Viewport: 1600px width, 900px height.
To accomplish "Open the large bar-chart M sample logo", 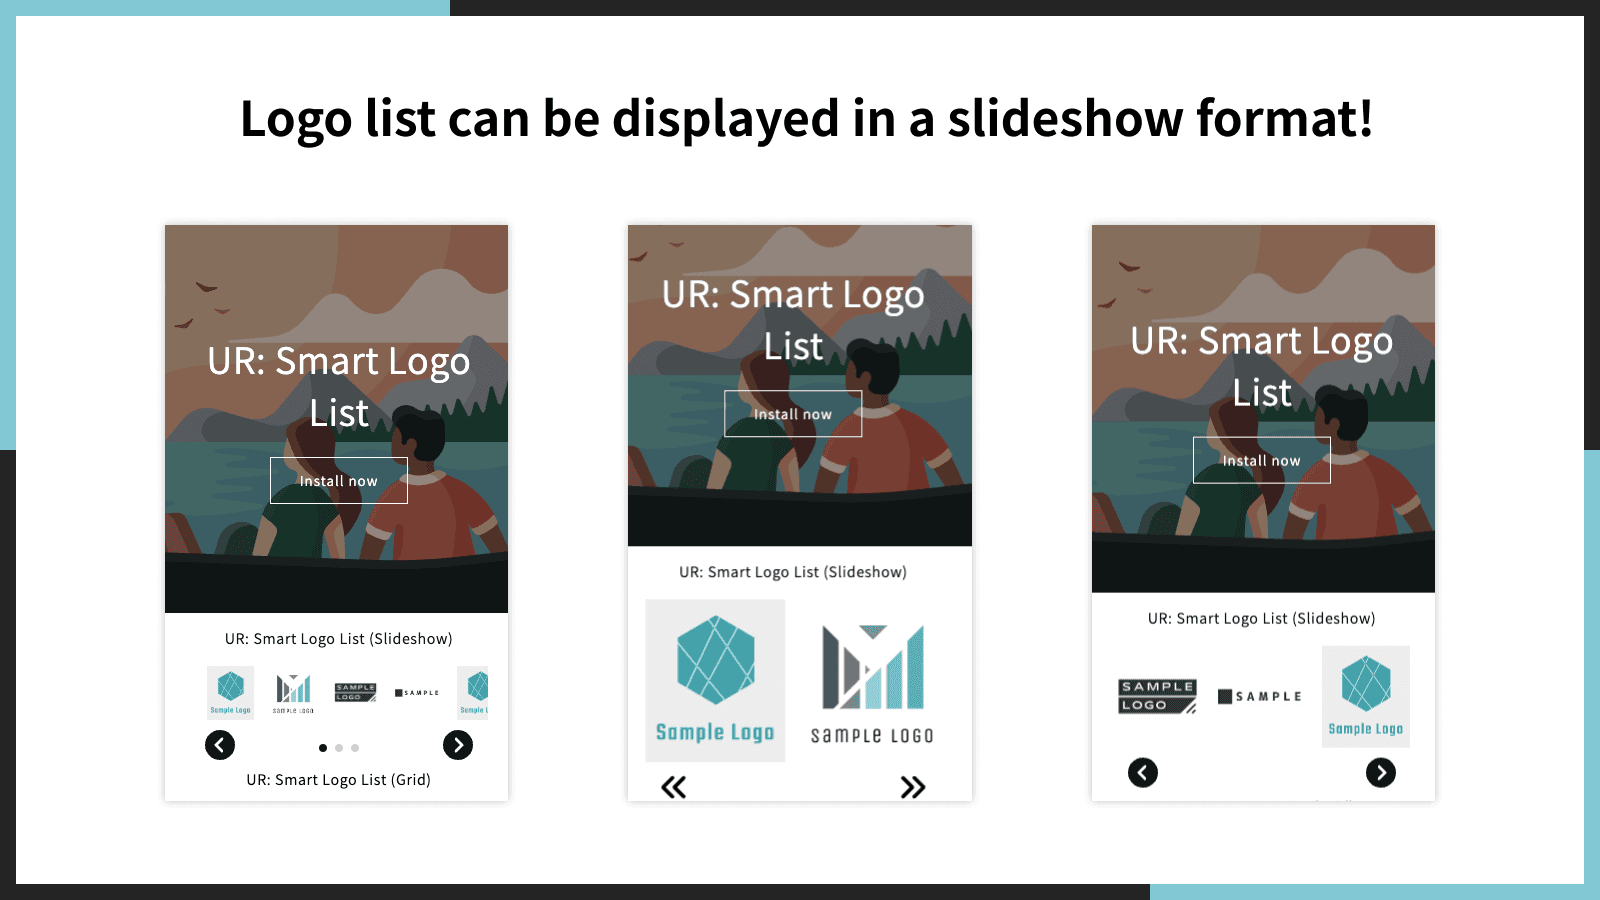I will (872, 682).
